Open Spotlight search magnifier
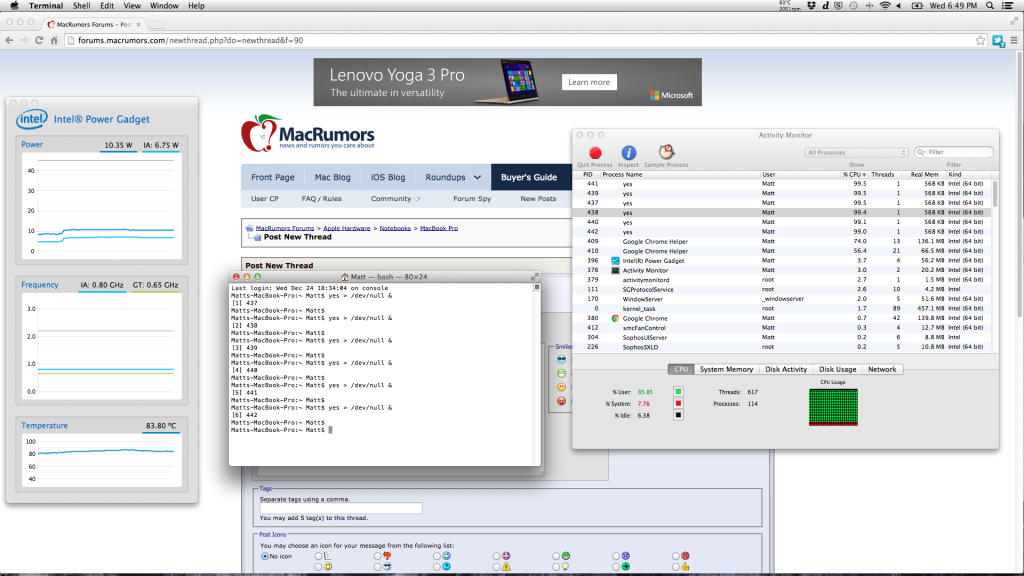 [990, 6]
